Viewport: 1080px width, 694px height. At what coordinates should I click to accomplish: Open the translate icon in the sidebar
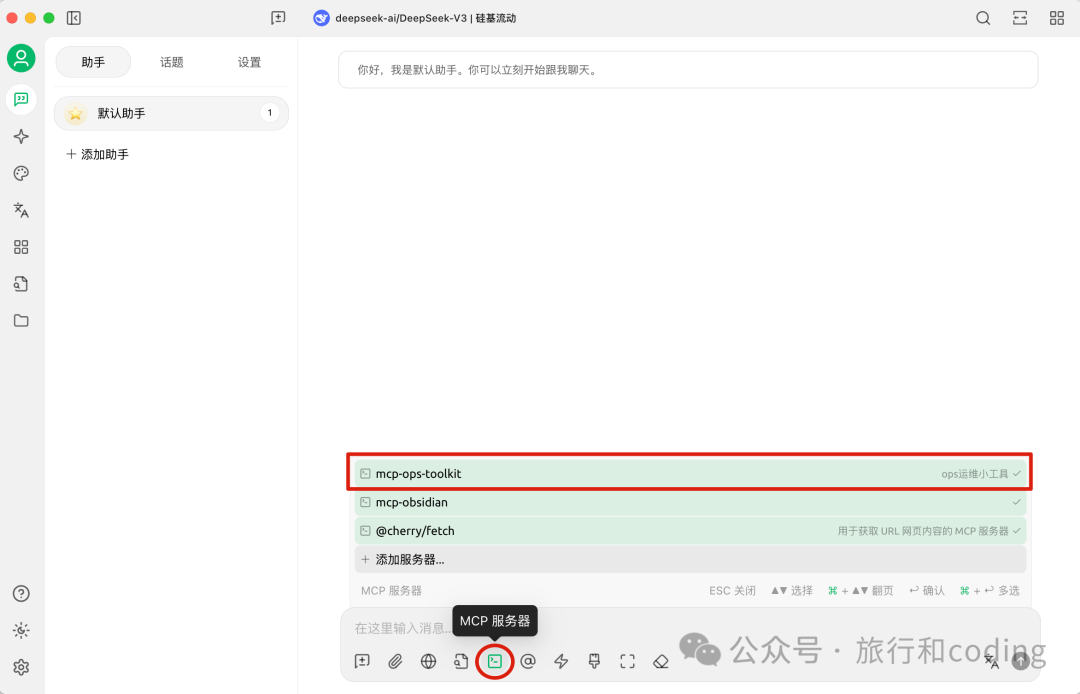click(21, 210)
